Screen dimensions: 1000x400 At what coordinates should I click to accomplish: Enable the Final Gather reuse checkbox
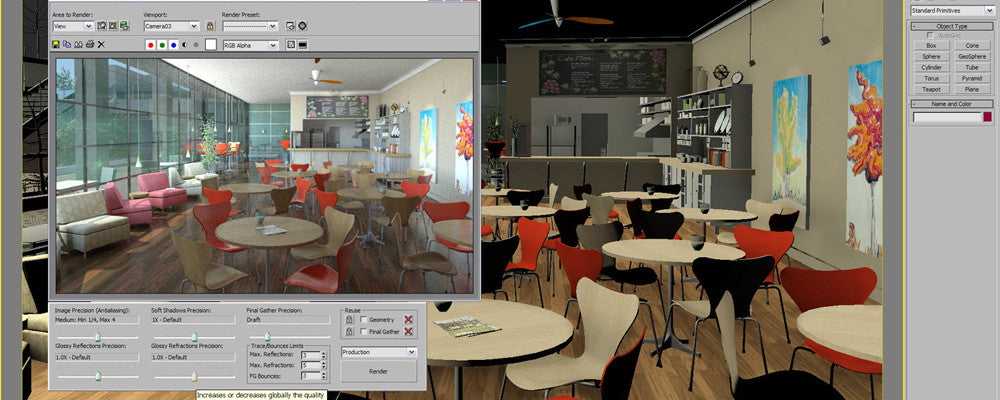(x=364, y=331)
